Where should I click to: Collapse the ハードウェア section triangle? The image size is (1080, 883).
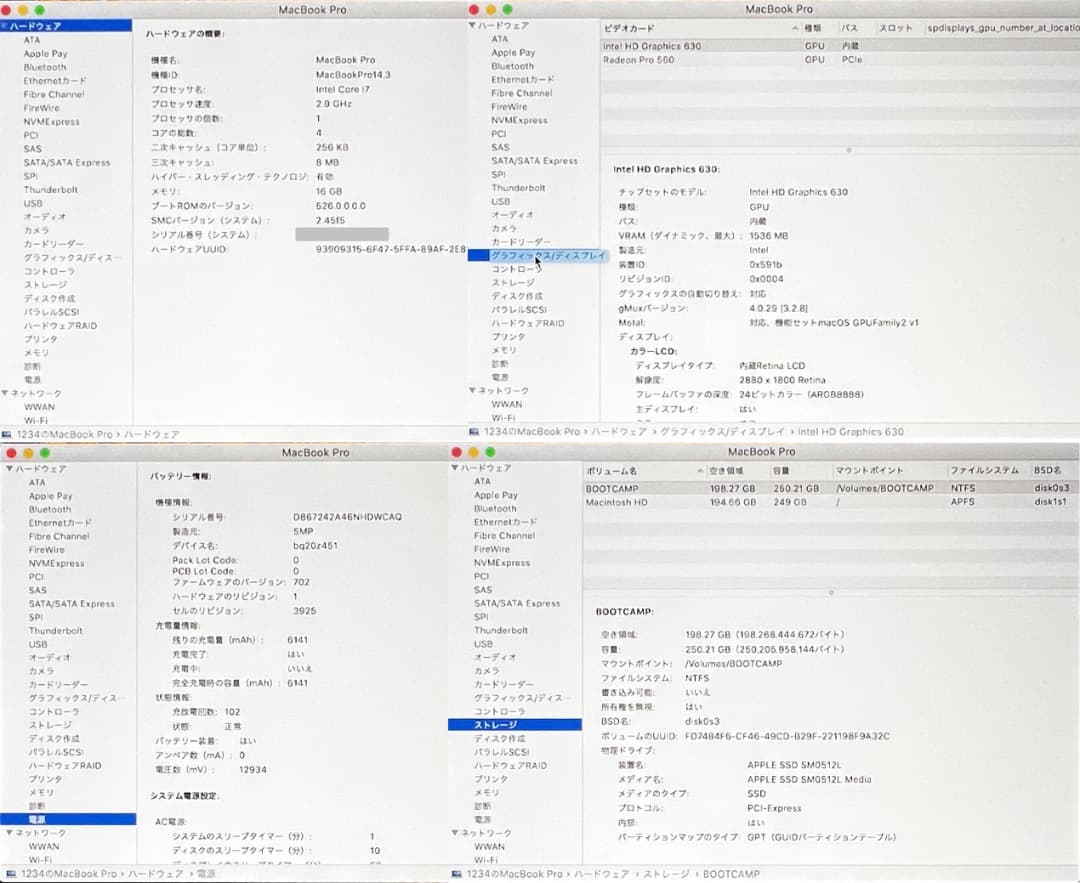6,25
